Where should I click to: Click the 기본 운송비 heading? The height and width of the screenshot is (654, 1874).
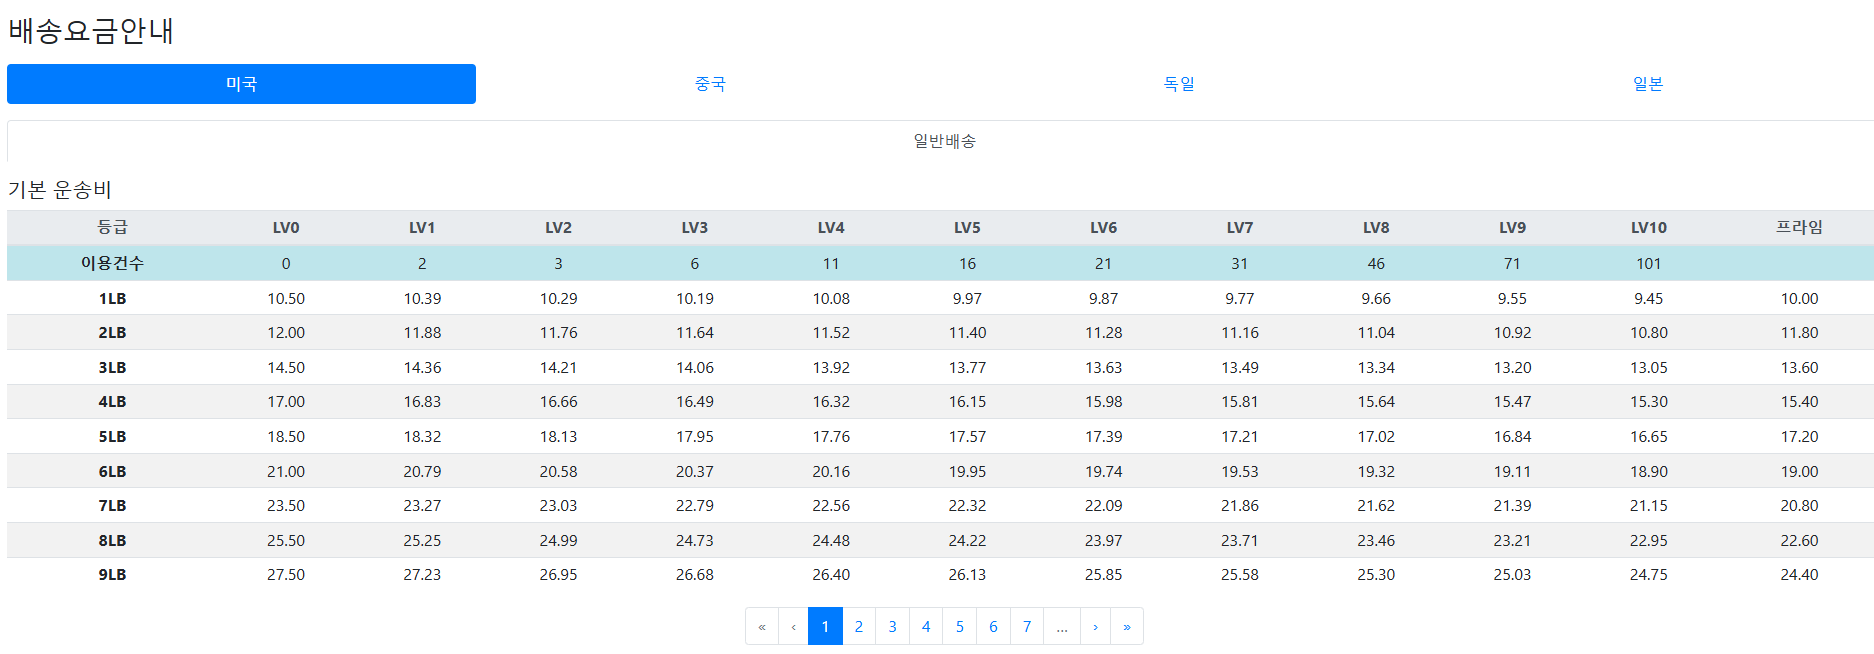pos(60,189)
